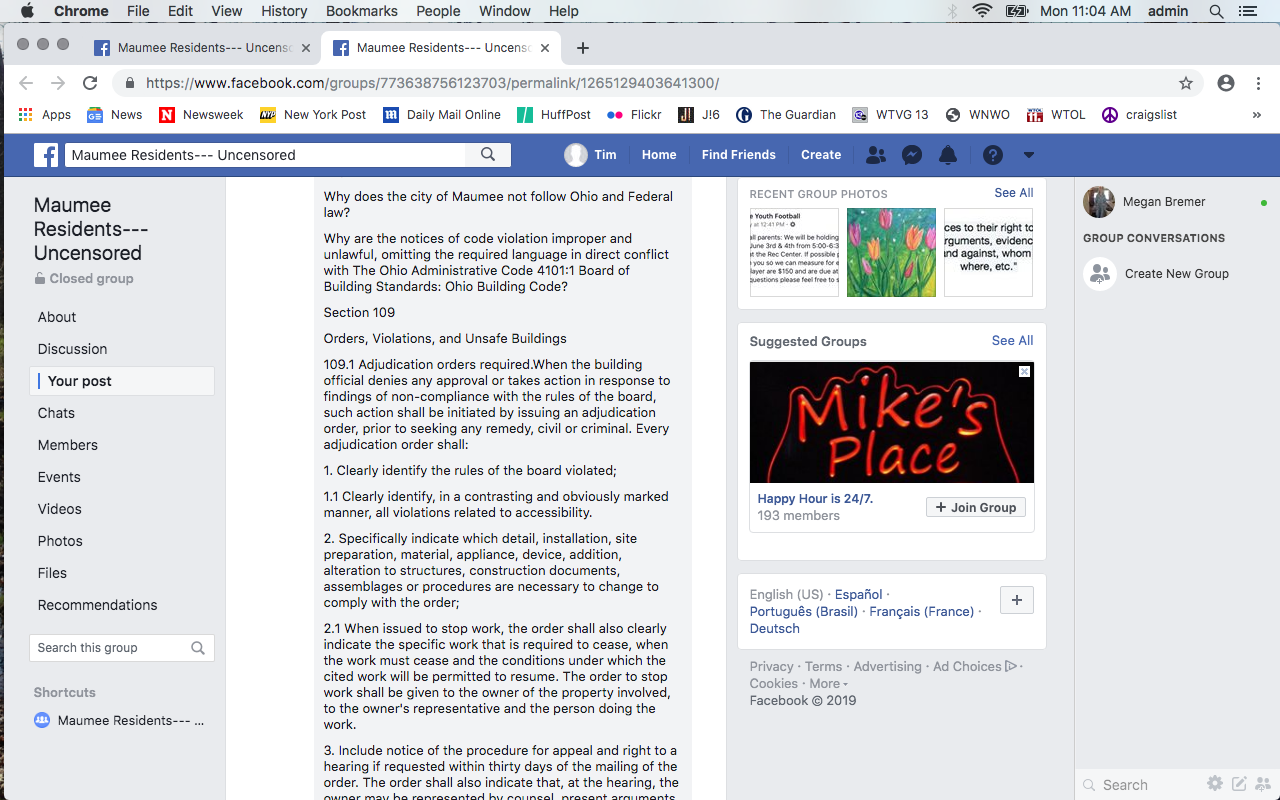This screenshot has height=800, width=1280.
Task: Click See All for recent group photos
Action: point(1013,193)
